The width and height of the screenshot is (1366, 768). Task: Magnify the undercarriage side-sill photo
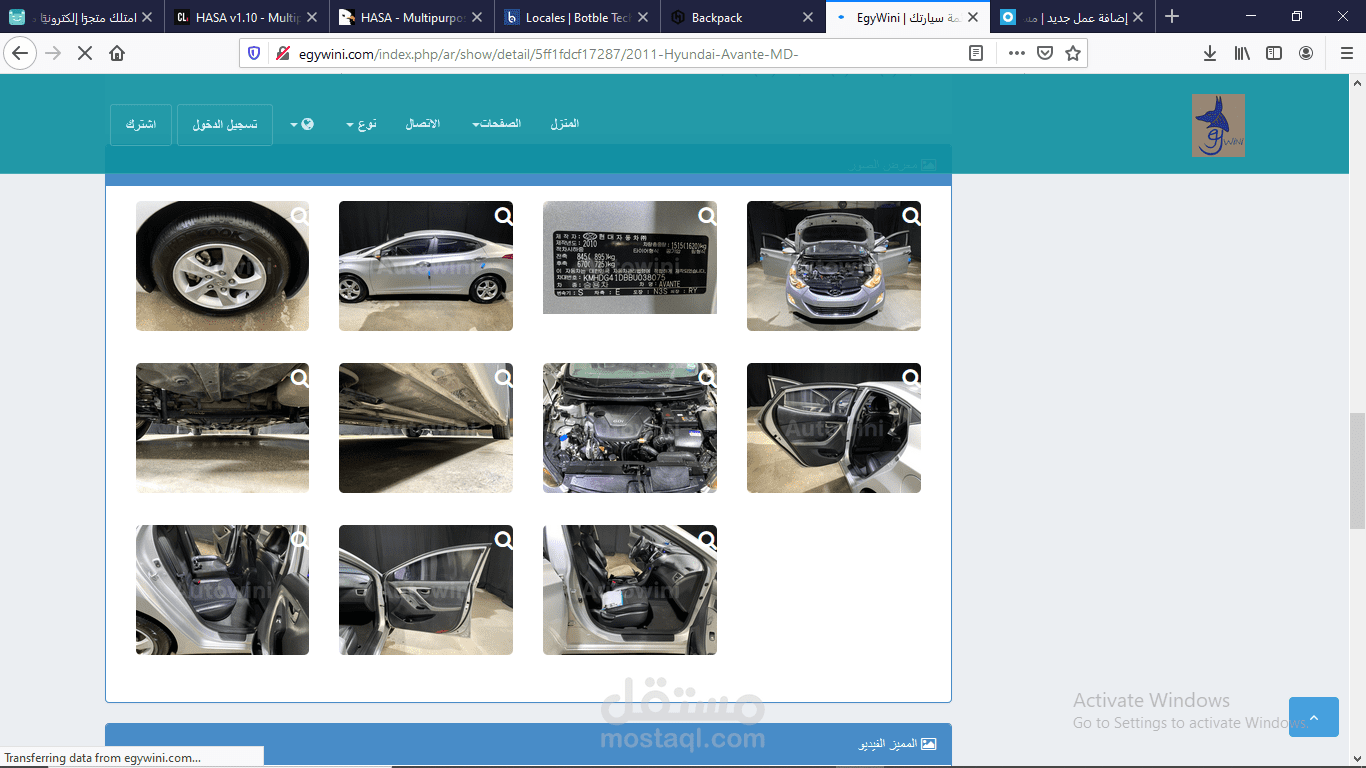coord(504,377)
